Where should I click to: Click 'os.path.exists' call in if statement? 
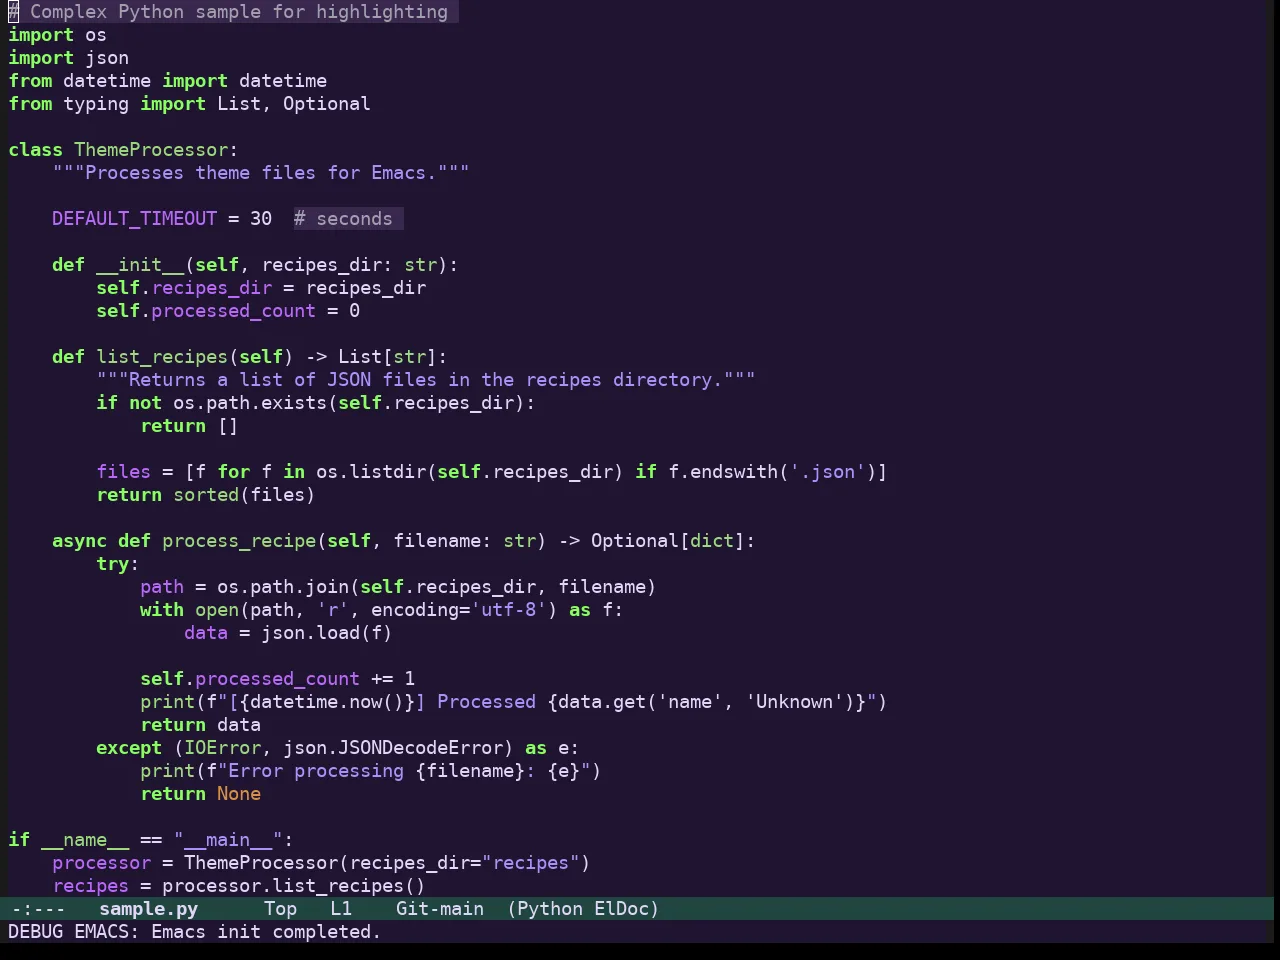[x=250, y=403]
